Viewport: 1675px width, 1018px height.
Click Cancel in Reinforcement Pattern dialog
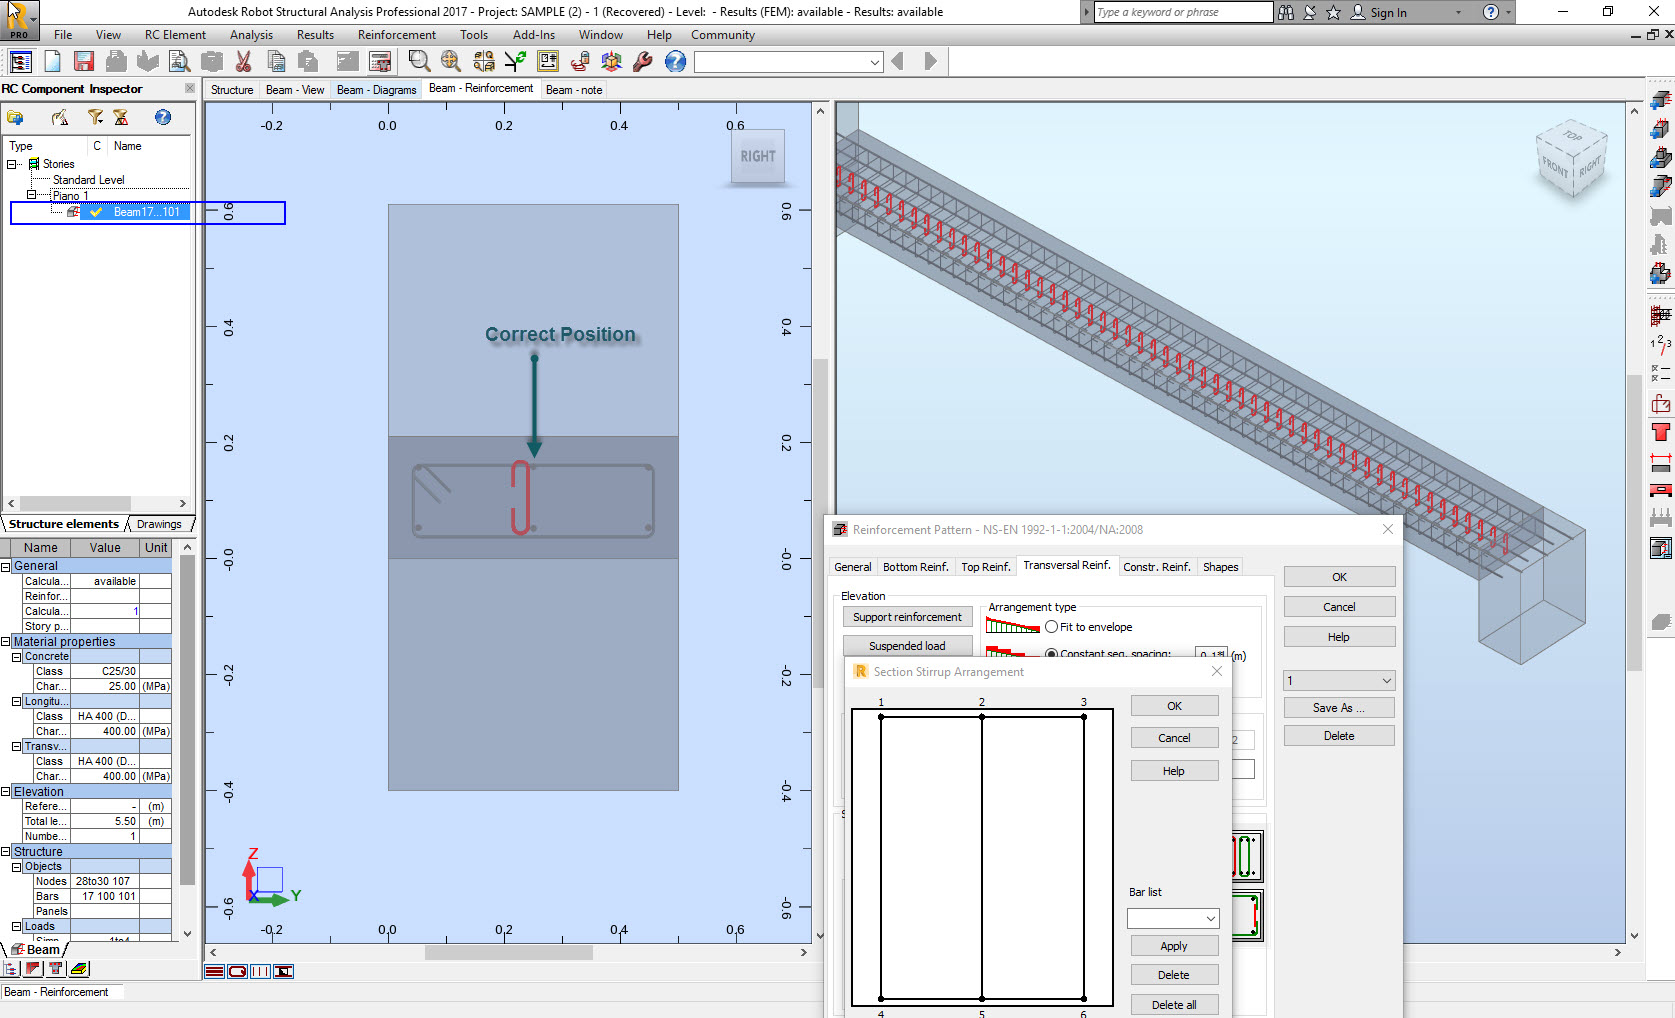[x=1339, y=607]
